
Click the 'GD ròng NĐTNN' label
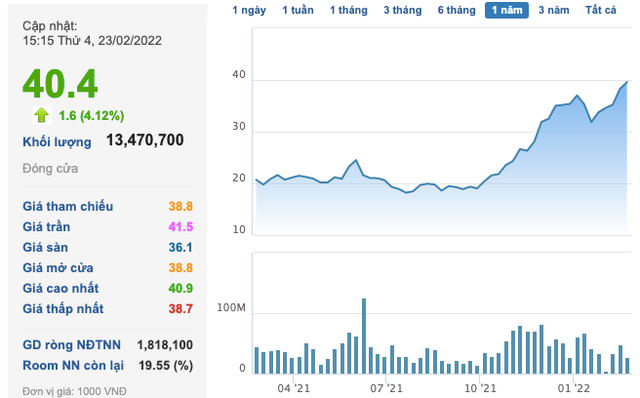point(71,345)
